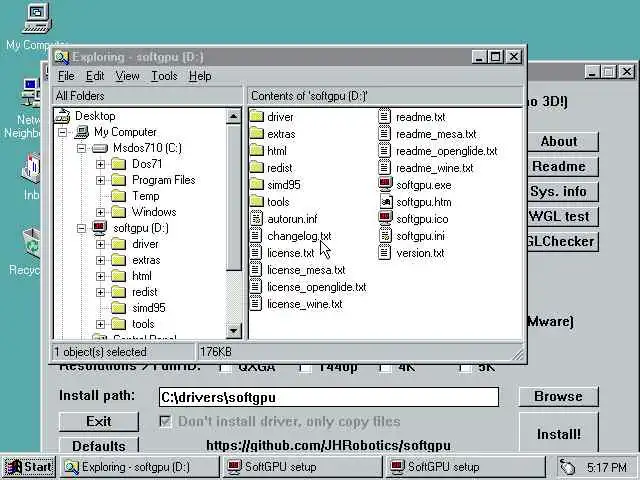
Task: Open the File menu
Action: tap(66, 76)
